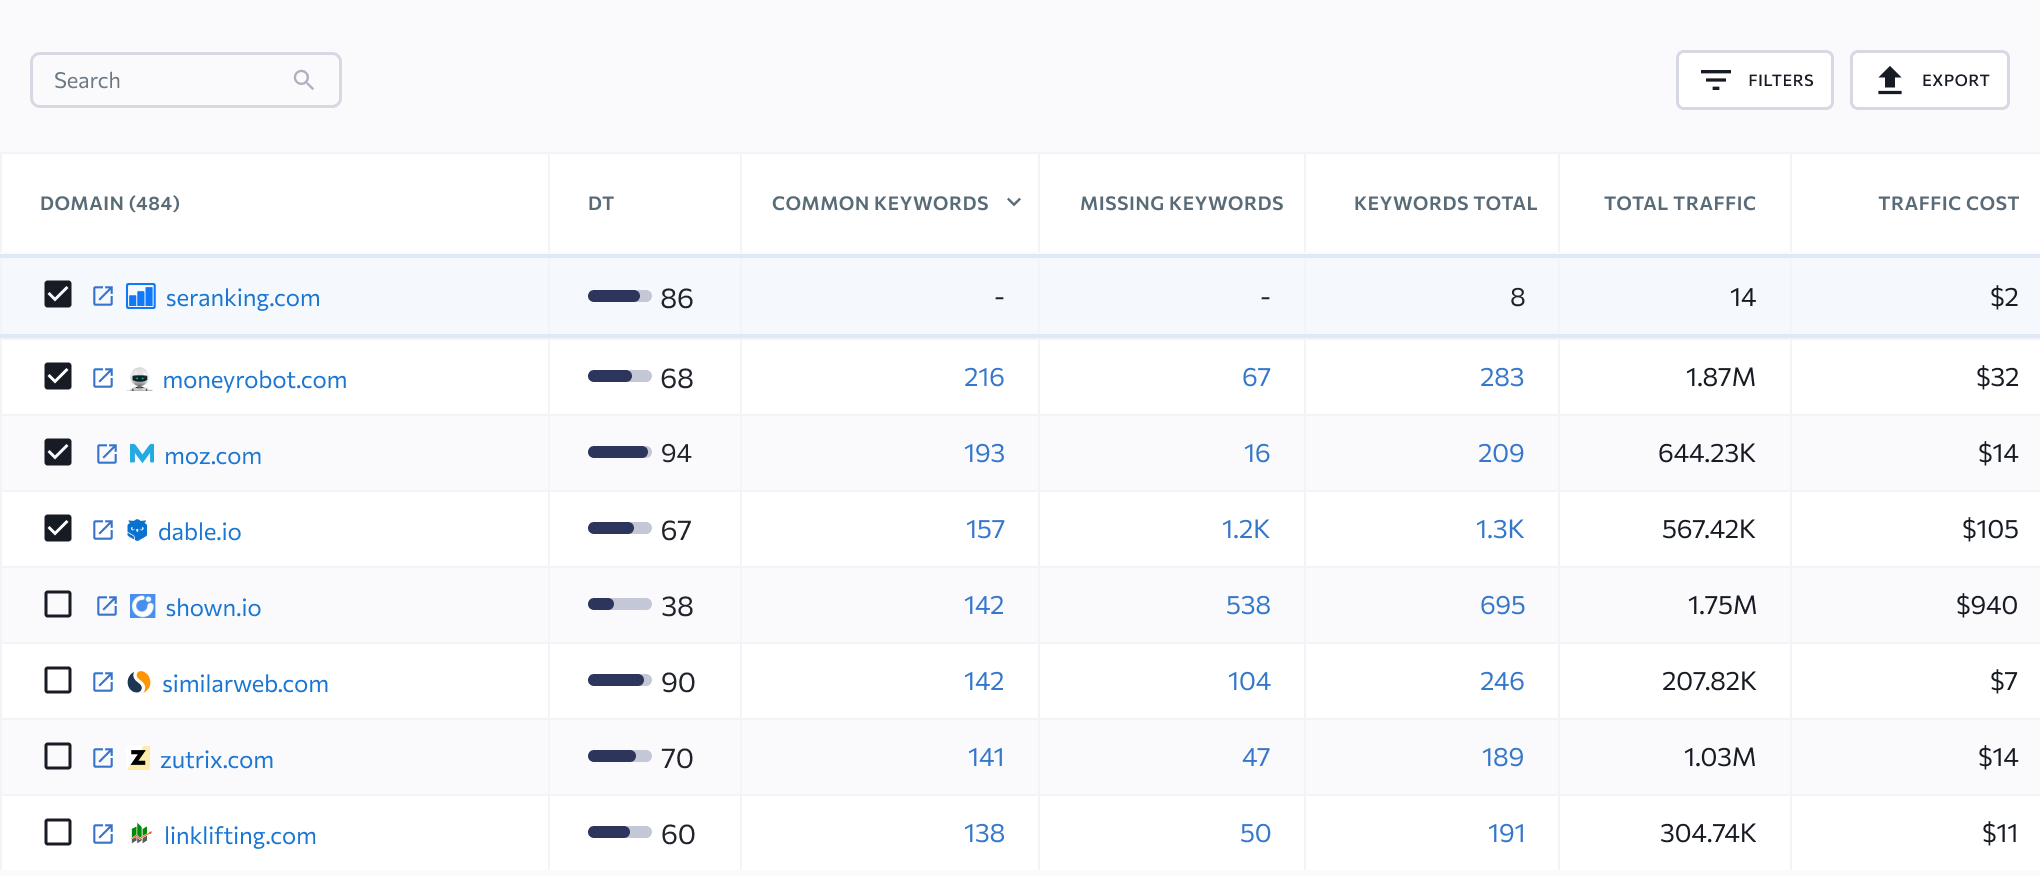Open moneyrobot.com external link icon
Screen dimensions: 2040x876
tap(103, 378)
